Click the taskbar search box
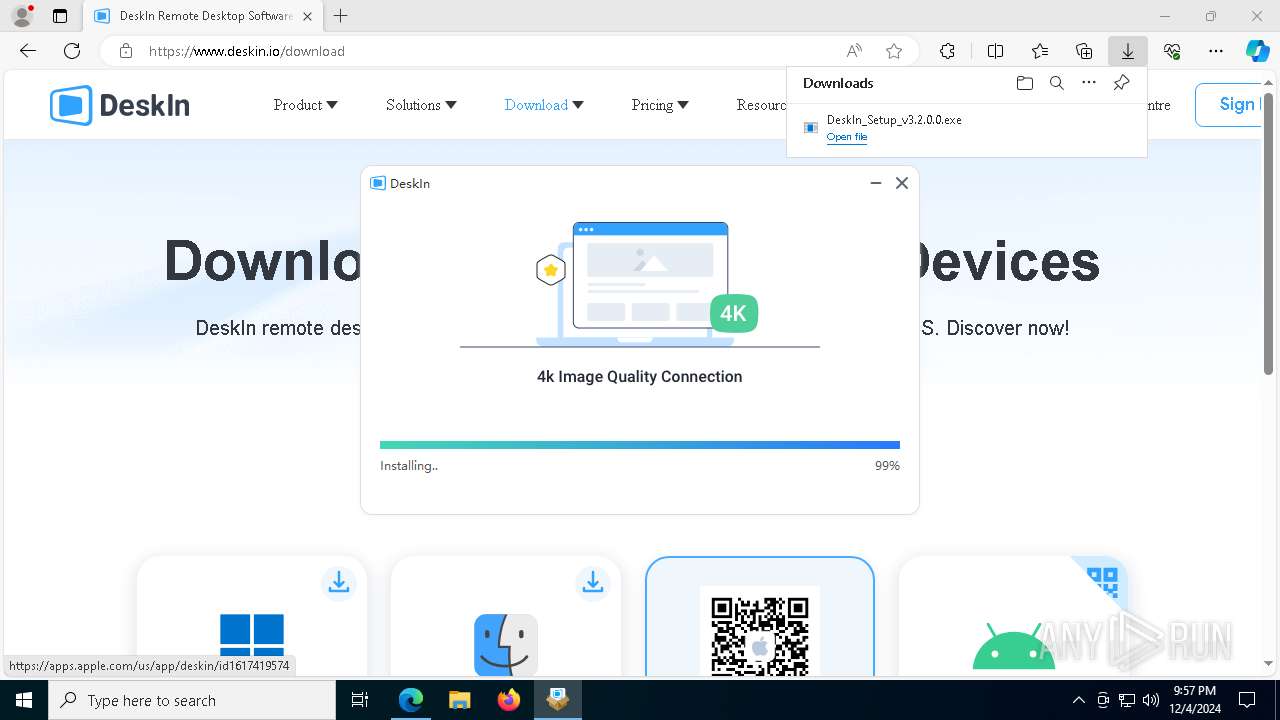This screenshot has width=1280, height=720. (192, 700)
